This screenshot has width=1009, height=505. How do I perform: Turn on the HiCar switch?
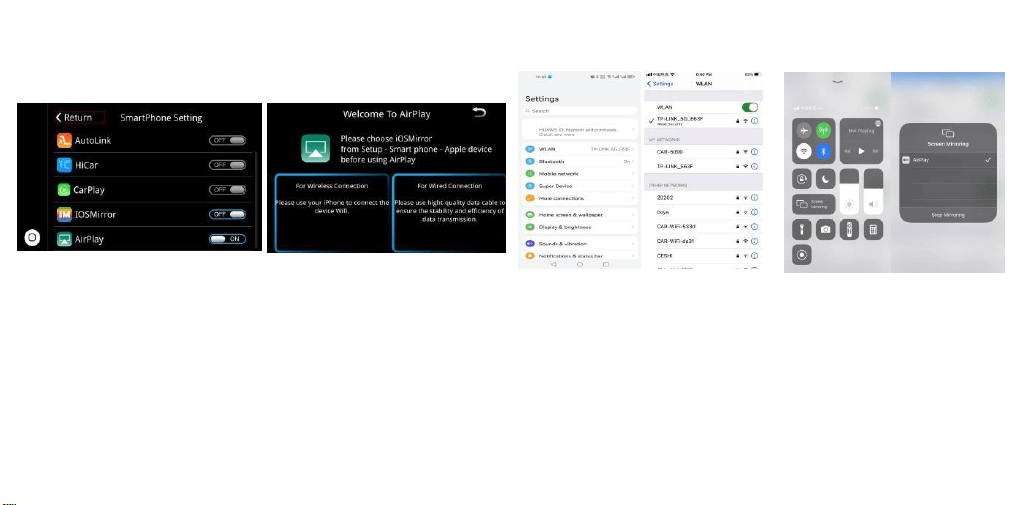point(227,165)
